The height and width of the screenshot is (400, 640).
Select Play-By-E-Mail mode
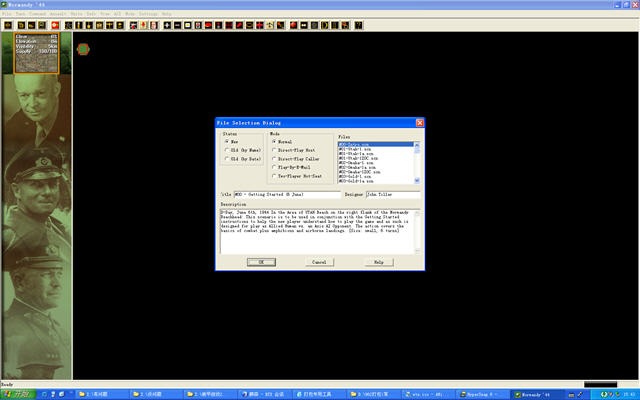tap(274, 167)
